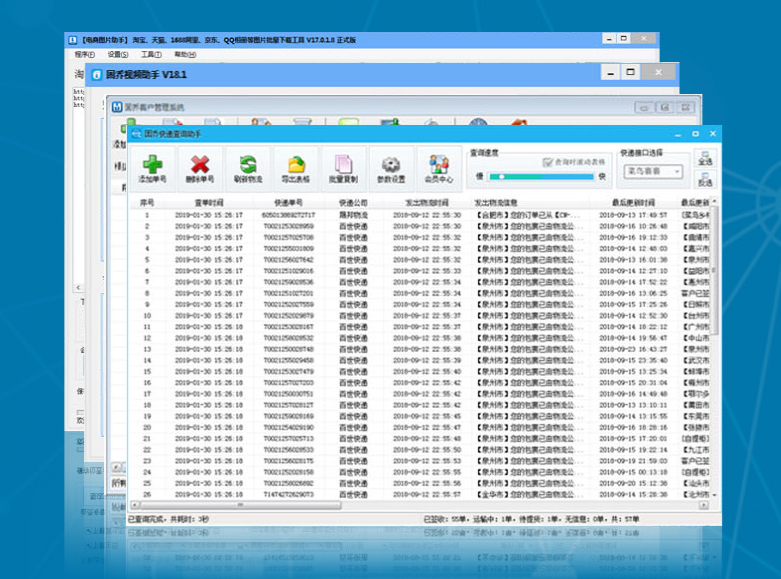Maximize the 视频助手 V18.1 window

click(x=630, y=72)
